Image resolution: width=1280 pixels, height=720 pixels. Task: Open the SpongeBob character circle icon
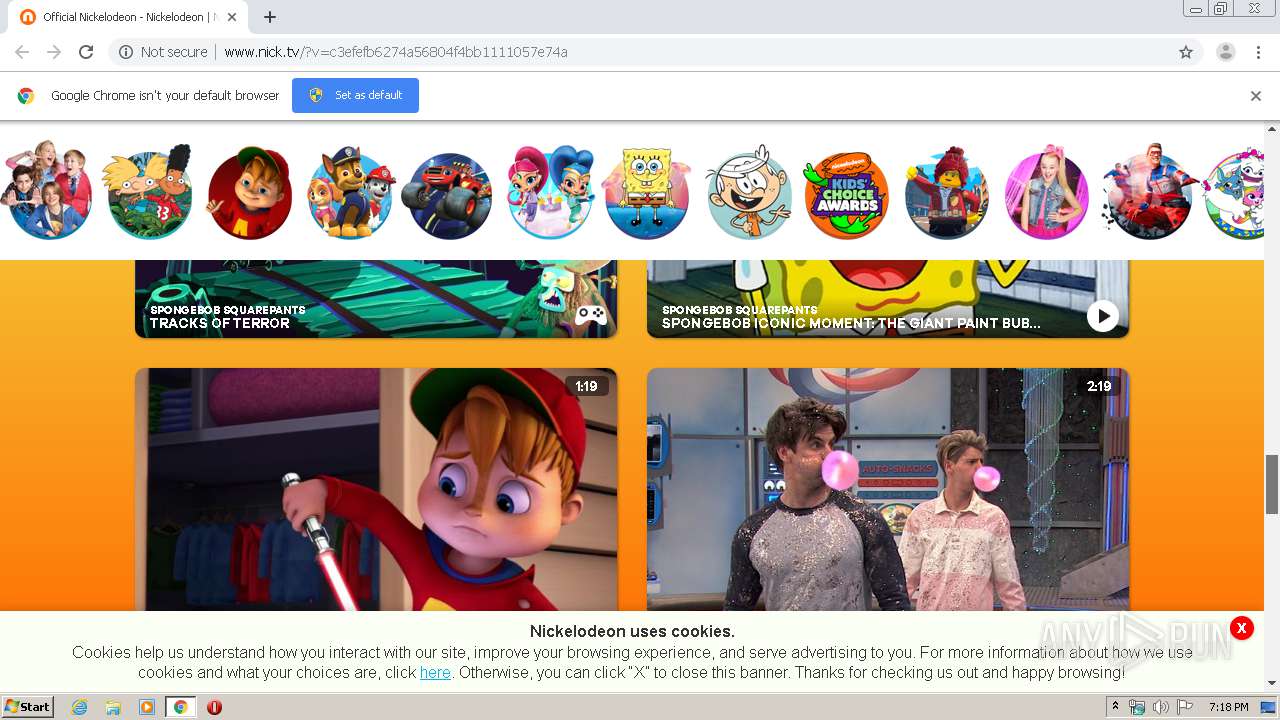648,193
